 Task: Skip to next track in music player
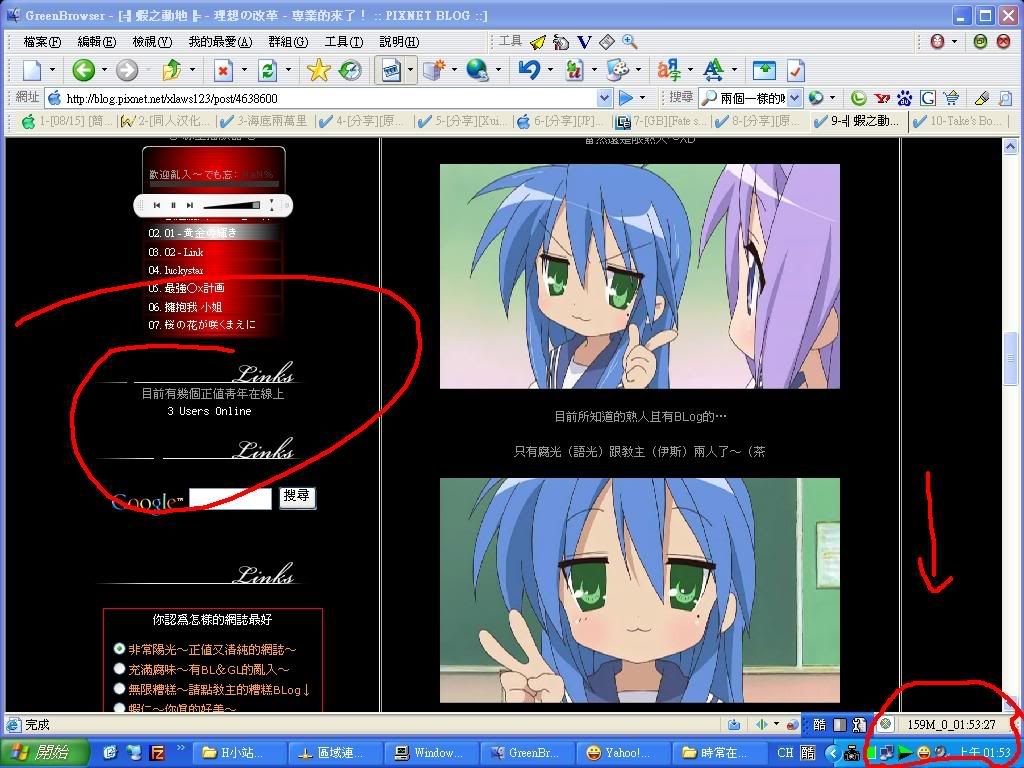click(x=189, y=205)
